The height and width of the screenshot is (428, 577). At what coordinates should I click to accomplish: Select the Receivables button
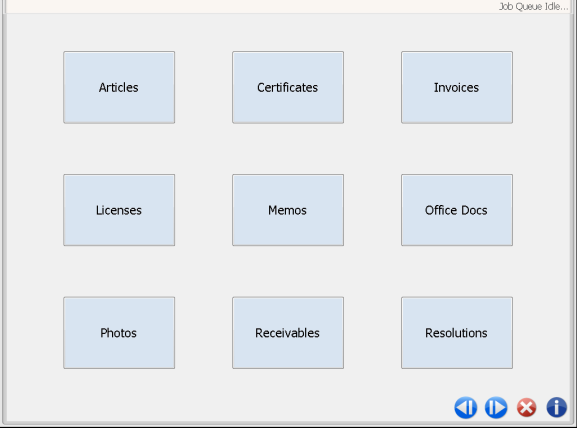tap(288, 333)
